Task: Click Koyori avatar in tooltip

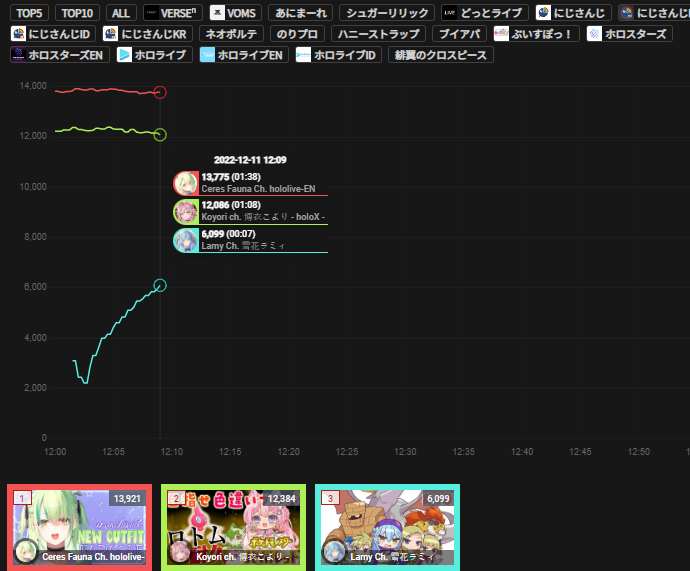Action: click(186, 212)
